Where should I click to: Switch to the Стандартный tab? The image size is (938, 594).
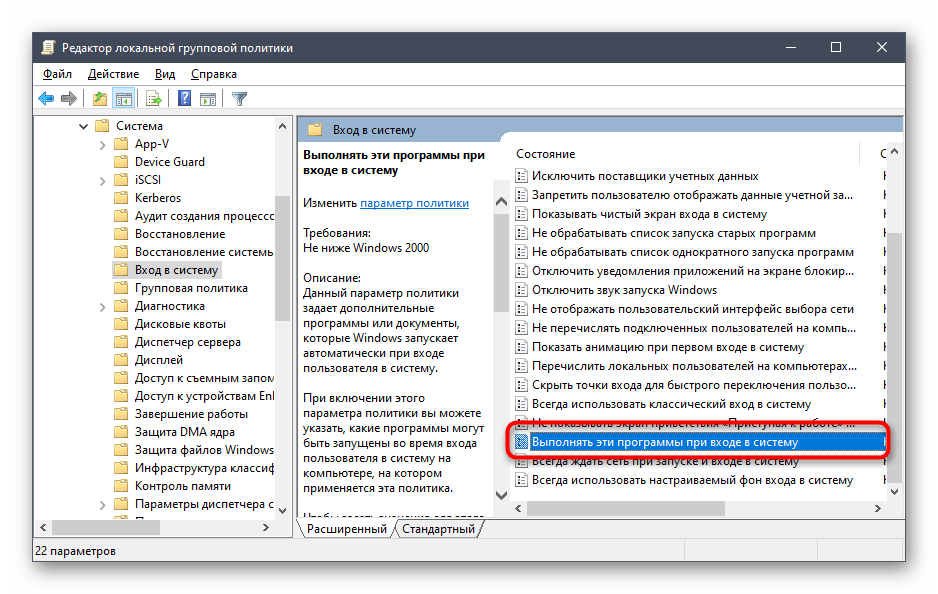[x=439, y=529]
